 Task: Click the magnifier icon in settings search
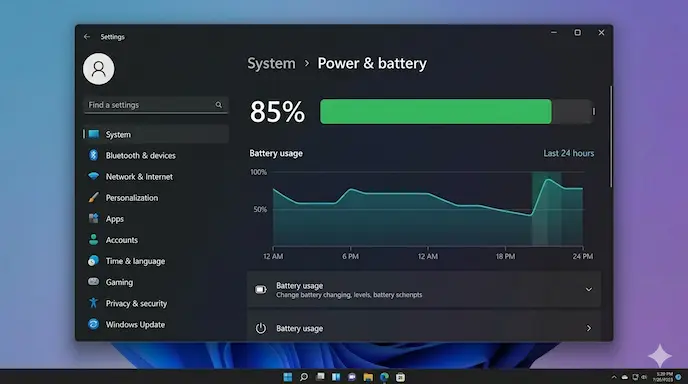[x=219, y=105]
